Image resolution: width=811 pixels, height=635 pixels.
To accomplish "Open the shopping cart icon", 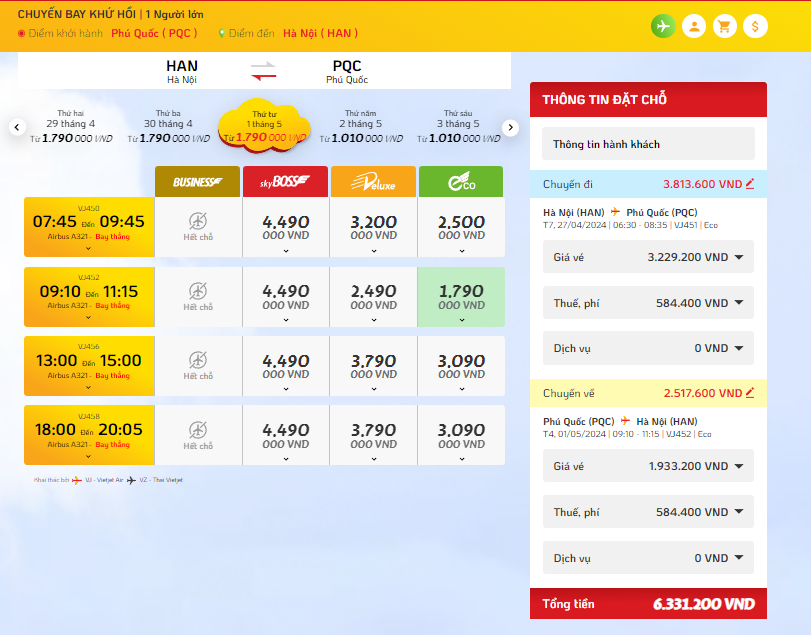I will point(724,26).
